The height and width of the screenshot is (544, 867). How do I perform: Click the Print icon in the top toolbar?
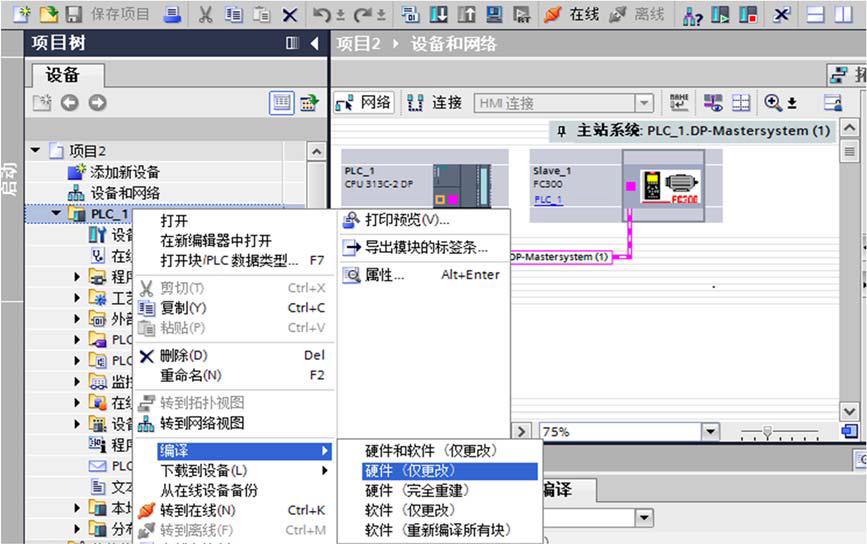[x=173, y=14]
